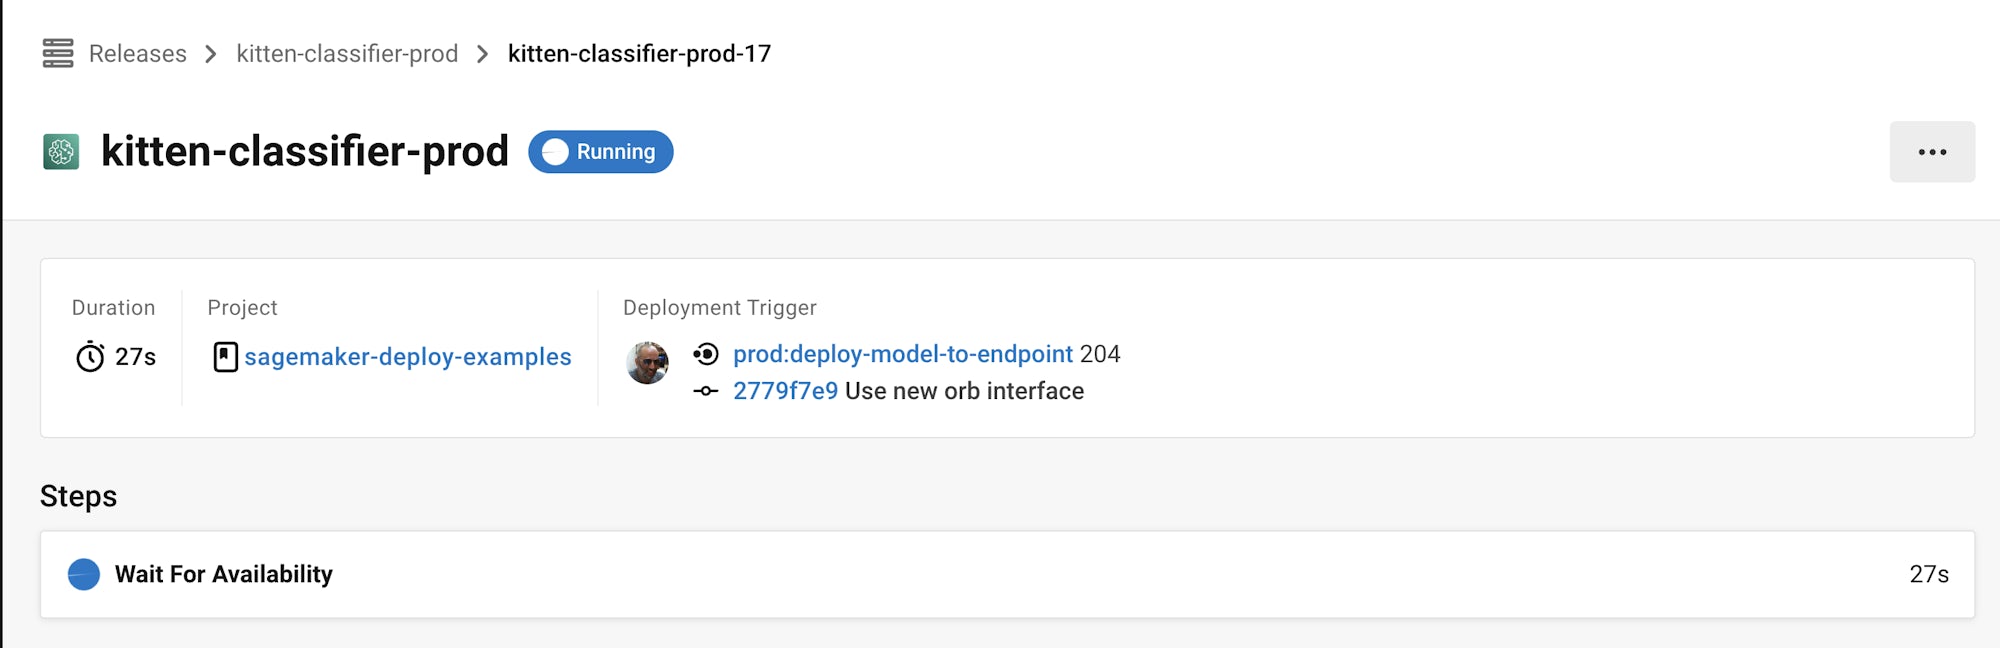2000x648 pixels.
Task: Click the Releases list icon in breadcrumb
Action: pos(57,54)
